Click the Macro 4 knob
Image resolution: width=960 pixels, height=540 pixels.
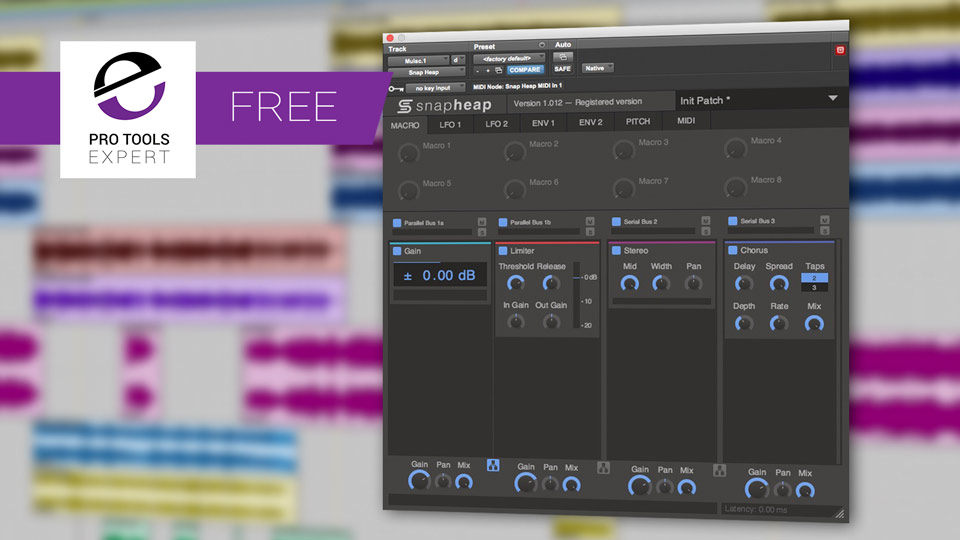[735, 148]
